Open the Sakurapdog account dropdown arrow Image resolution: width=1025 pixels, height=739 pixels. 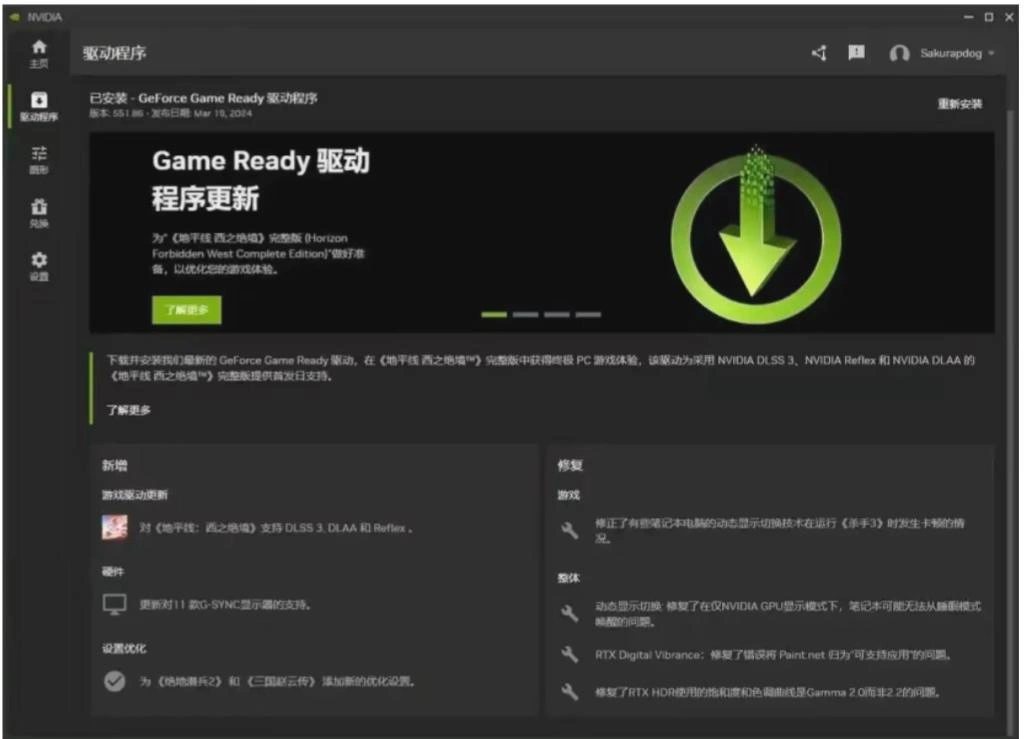(991, 53)
